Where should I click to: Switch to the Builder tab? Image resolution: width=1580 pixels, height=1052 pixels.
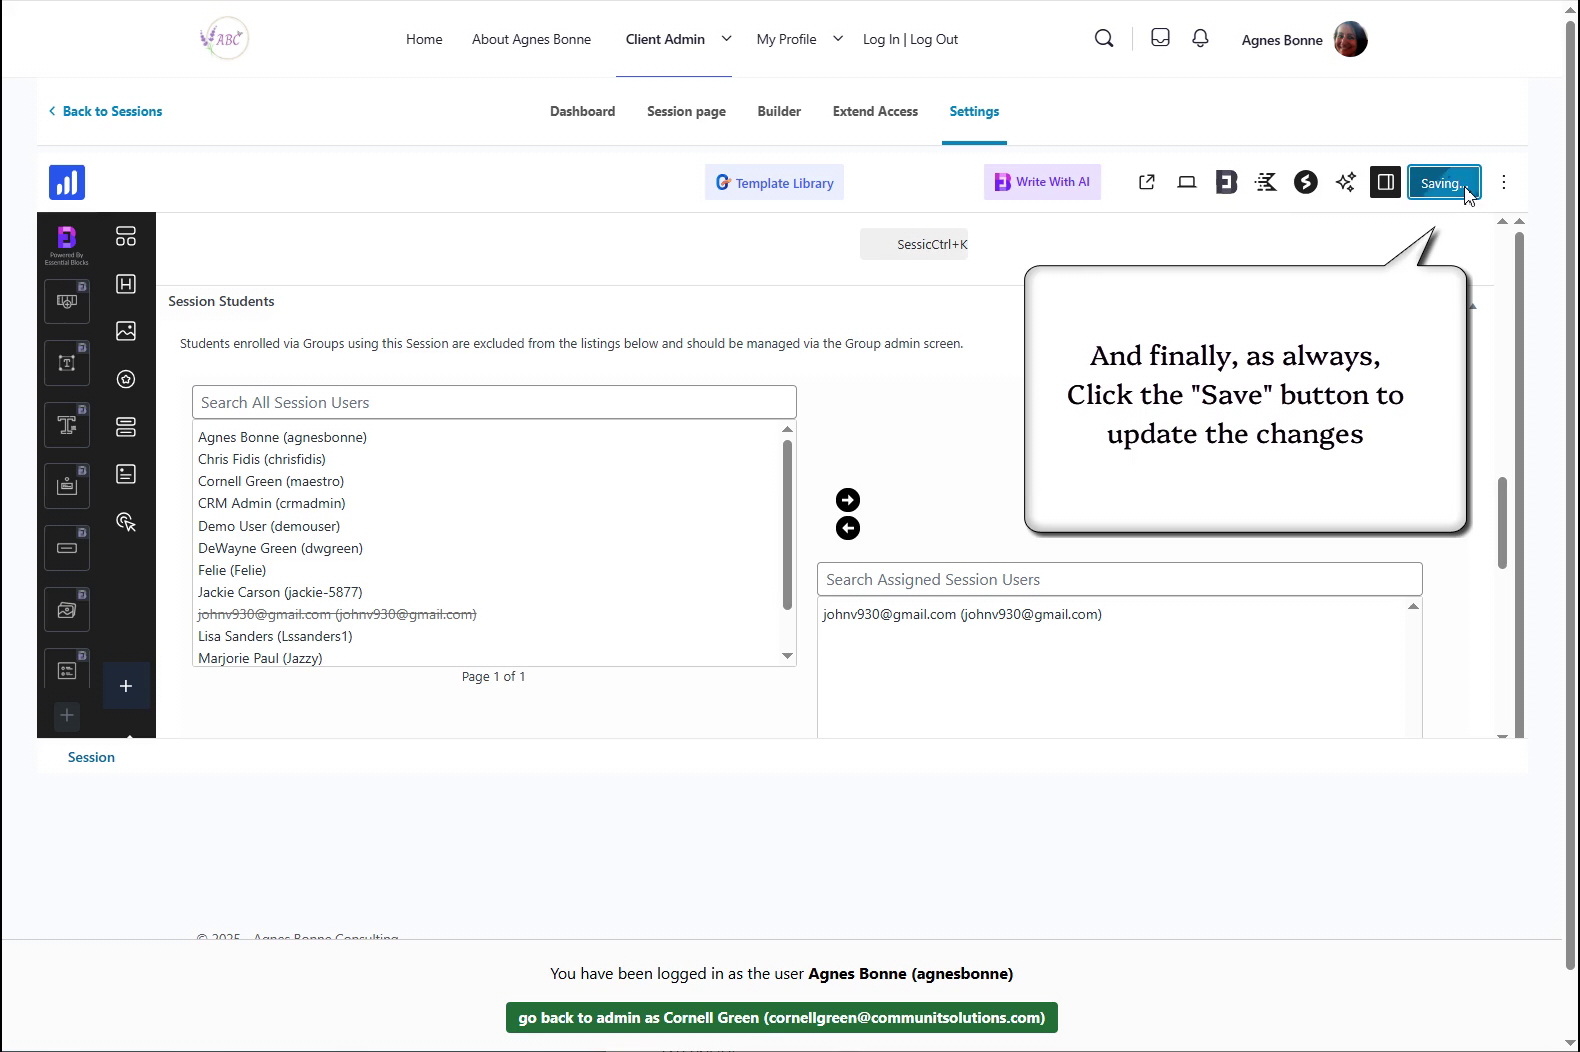tap(779, 111)
